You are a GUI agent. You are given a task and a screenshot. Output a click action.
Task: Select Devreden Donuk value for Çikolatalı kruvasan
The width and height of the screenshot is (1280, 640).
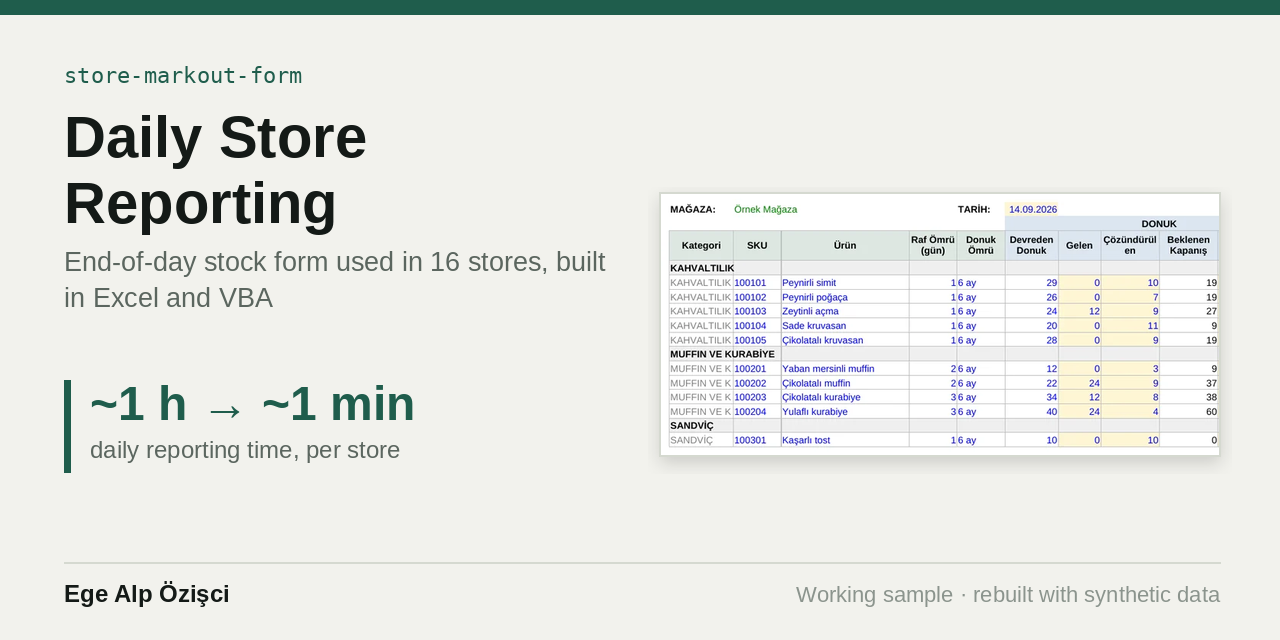tap(1032, 340)
